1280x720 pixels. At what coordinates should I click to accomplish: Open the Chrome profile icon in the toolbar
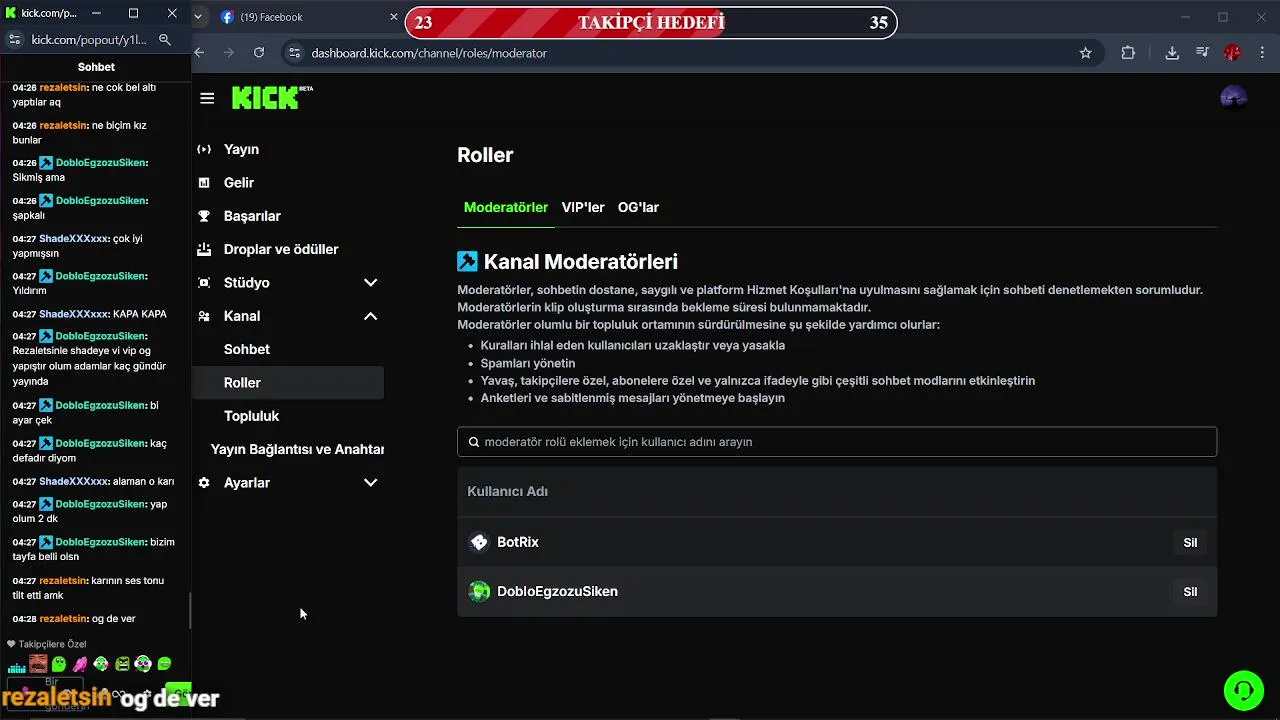click(1233, 53)
